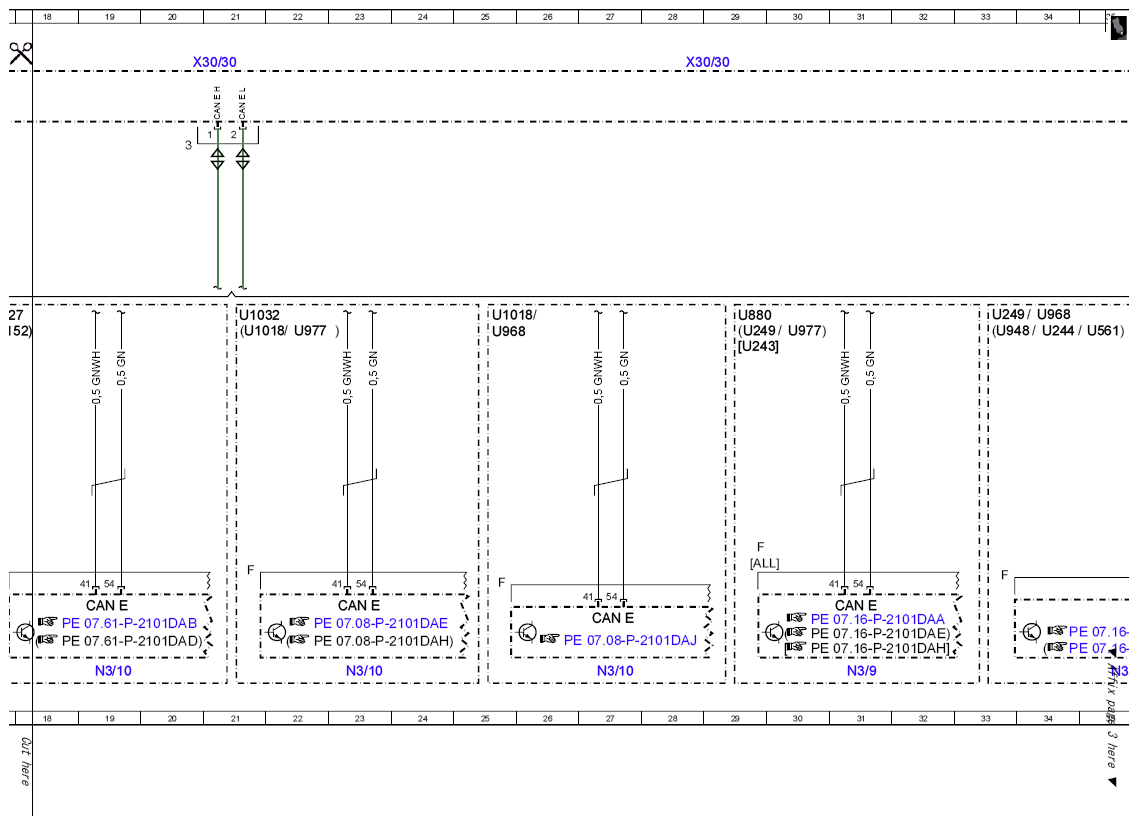Screen dimensions: 1138x825
Task: Click the CAN E H twisted-pair symbol below pin 1
Action: 218,159
